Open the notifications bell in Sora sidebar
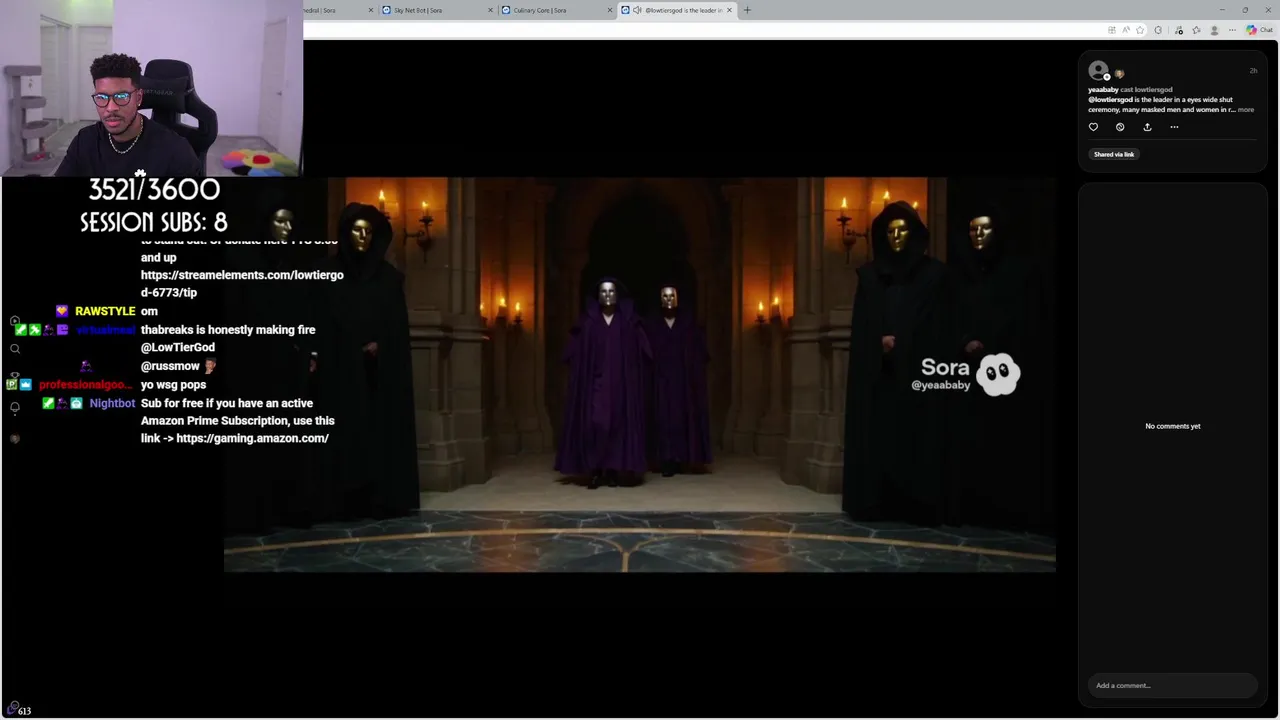This screenshot has height=720, width=1280. [15, 407]
